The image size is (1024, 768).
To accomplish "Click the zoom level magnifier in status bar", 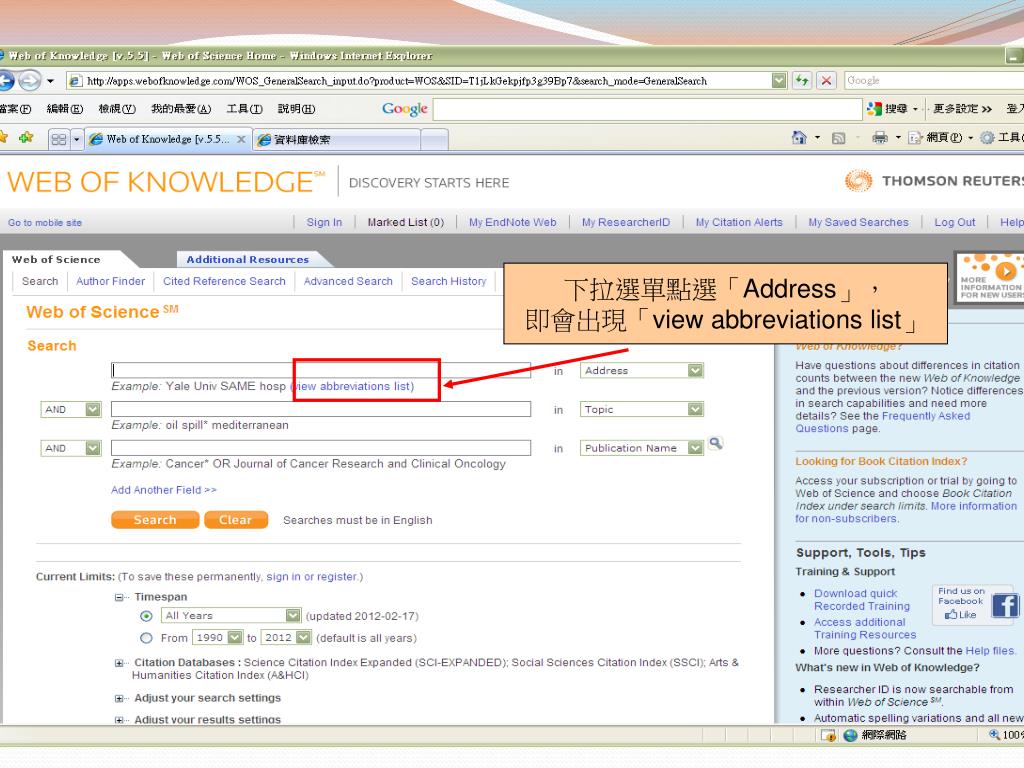I will click(x=994, y=735).
